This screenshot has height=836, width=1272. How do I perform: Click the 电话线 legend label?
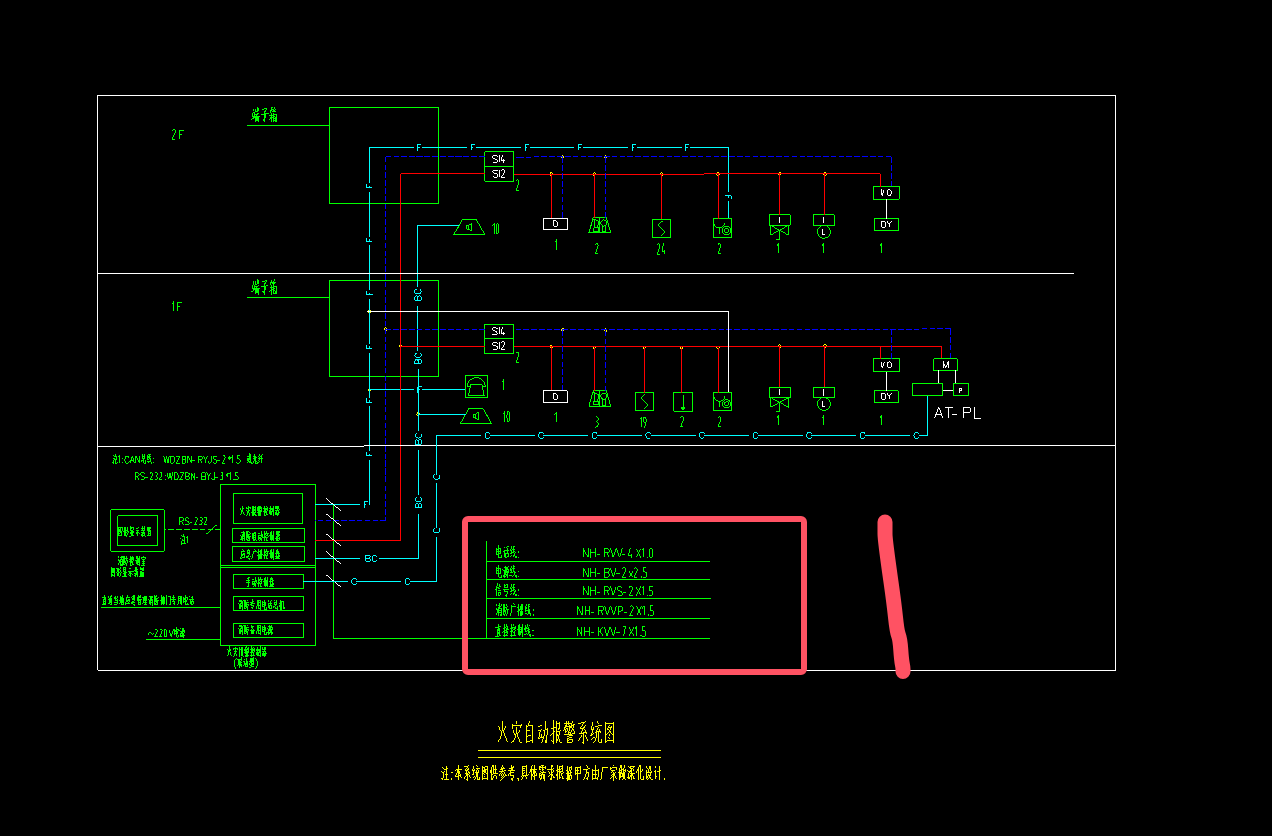(507, 553)
